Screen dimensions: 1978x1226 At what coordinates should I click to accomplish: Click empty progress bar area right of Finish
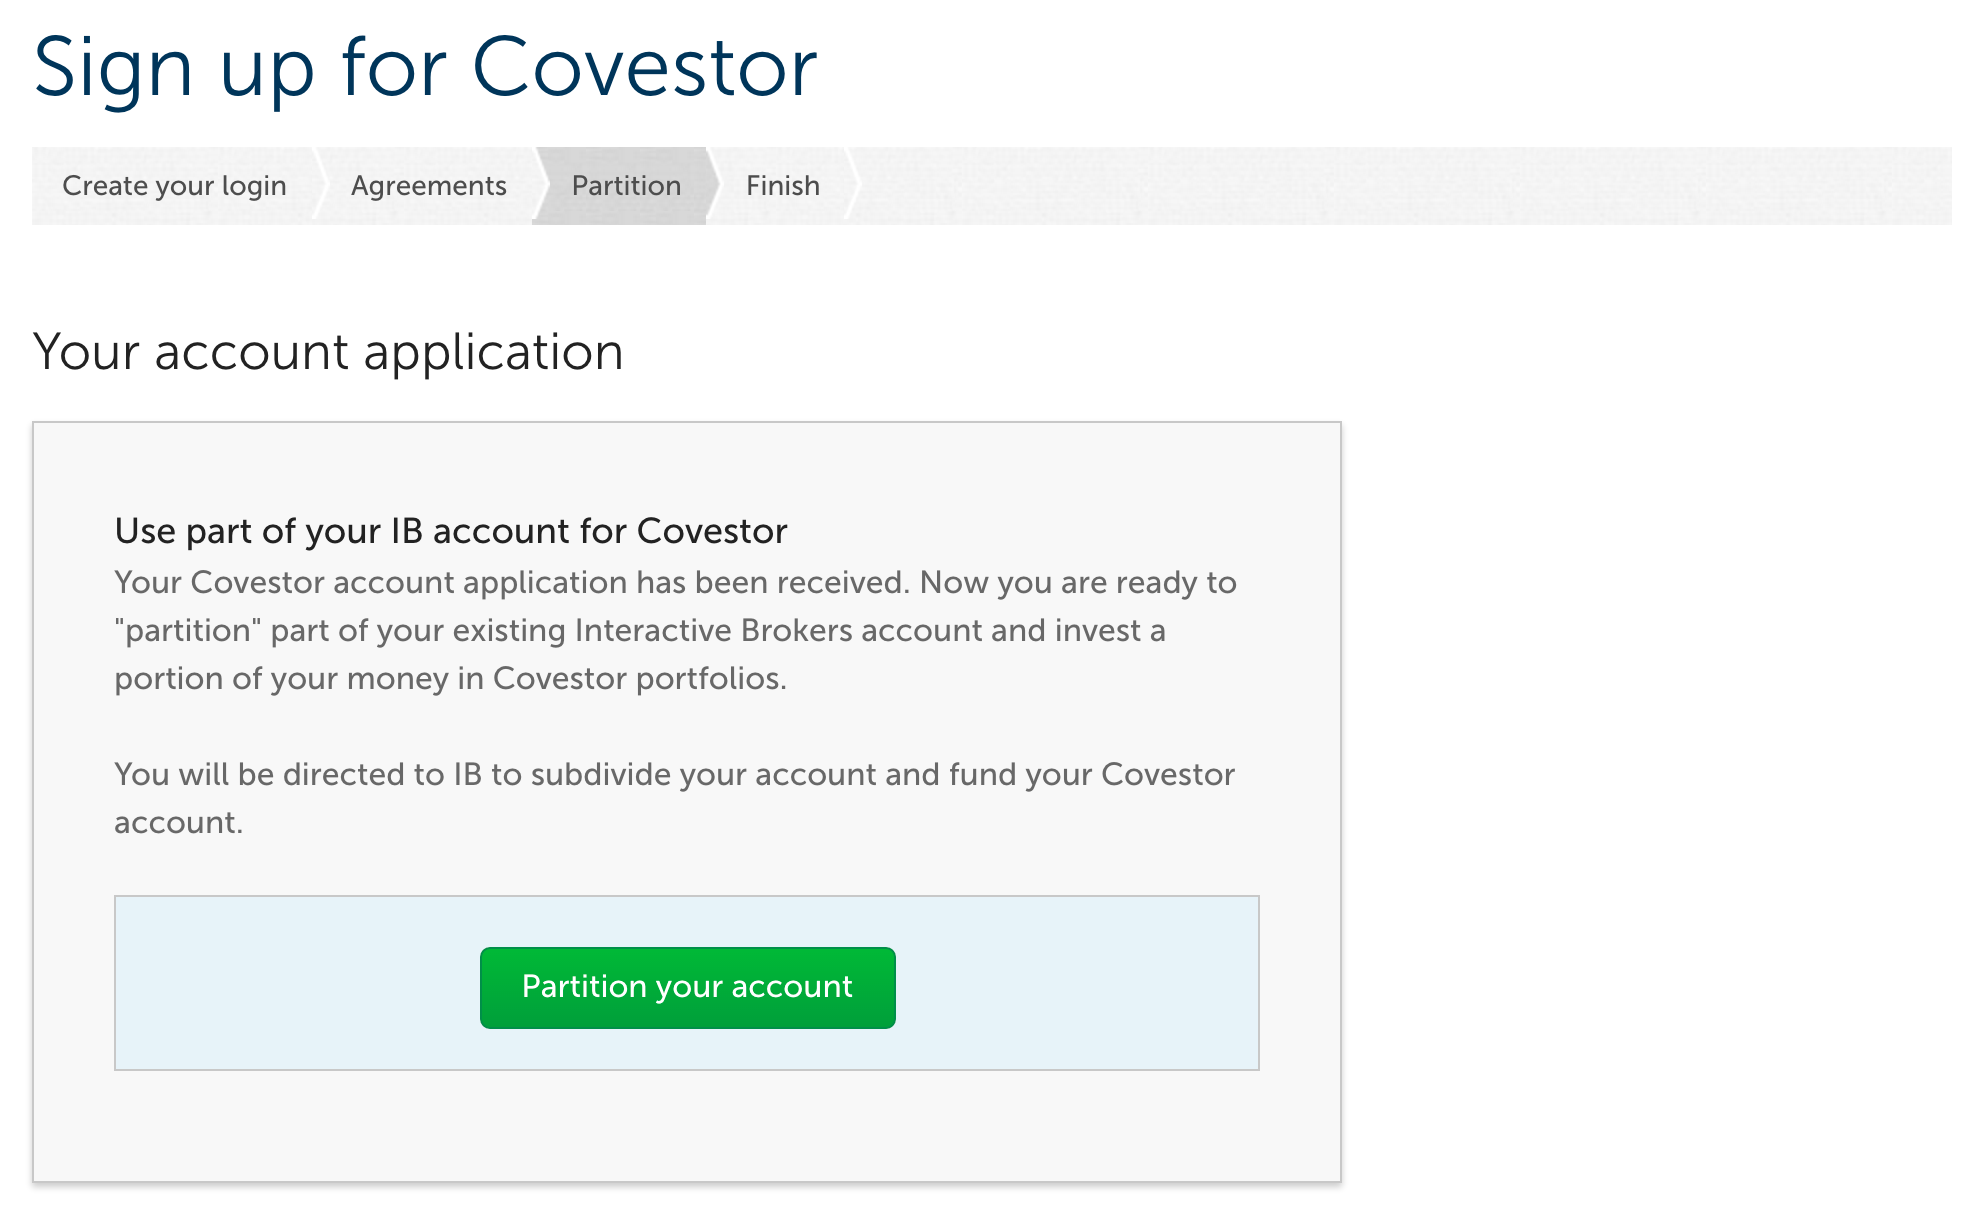(1400, 186)
